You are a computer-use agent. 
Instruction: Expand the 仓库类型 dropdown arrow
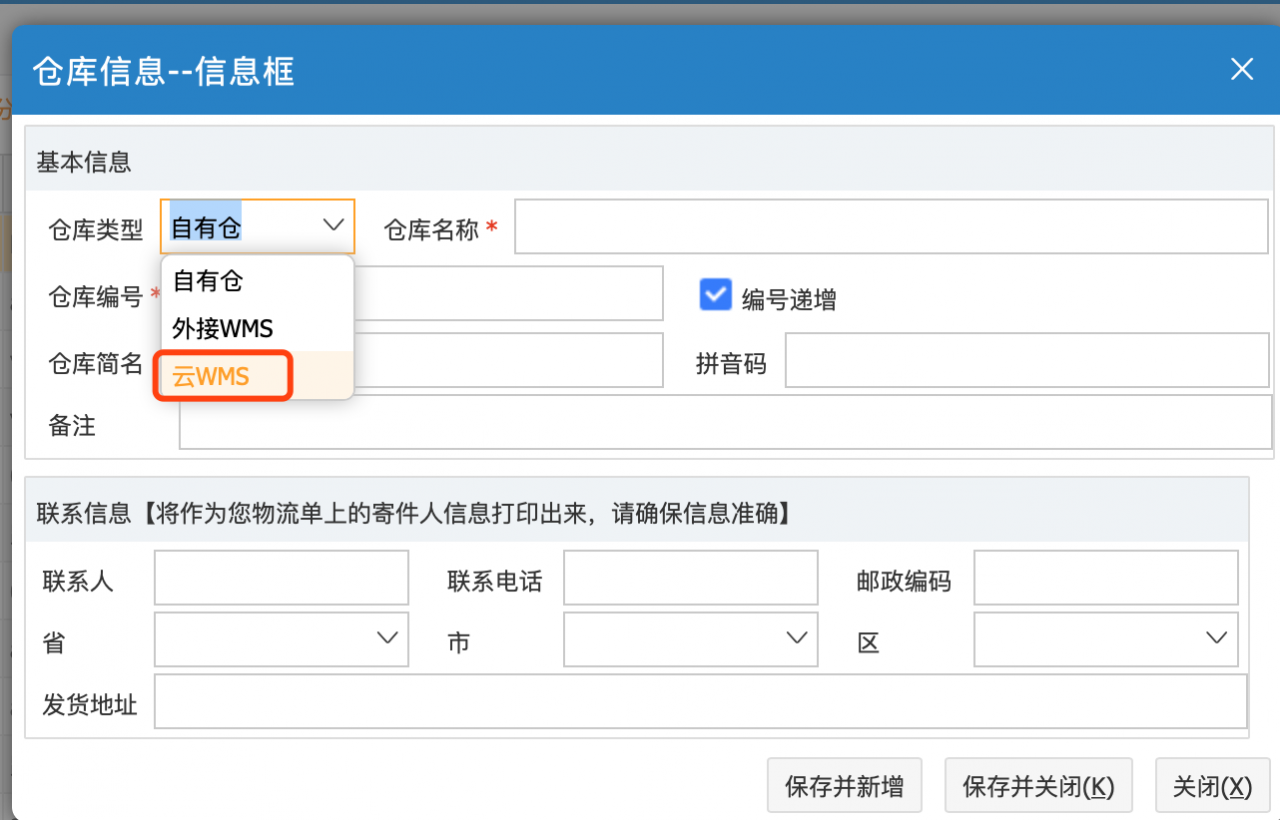coord(333,226)
